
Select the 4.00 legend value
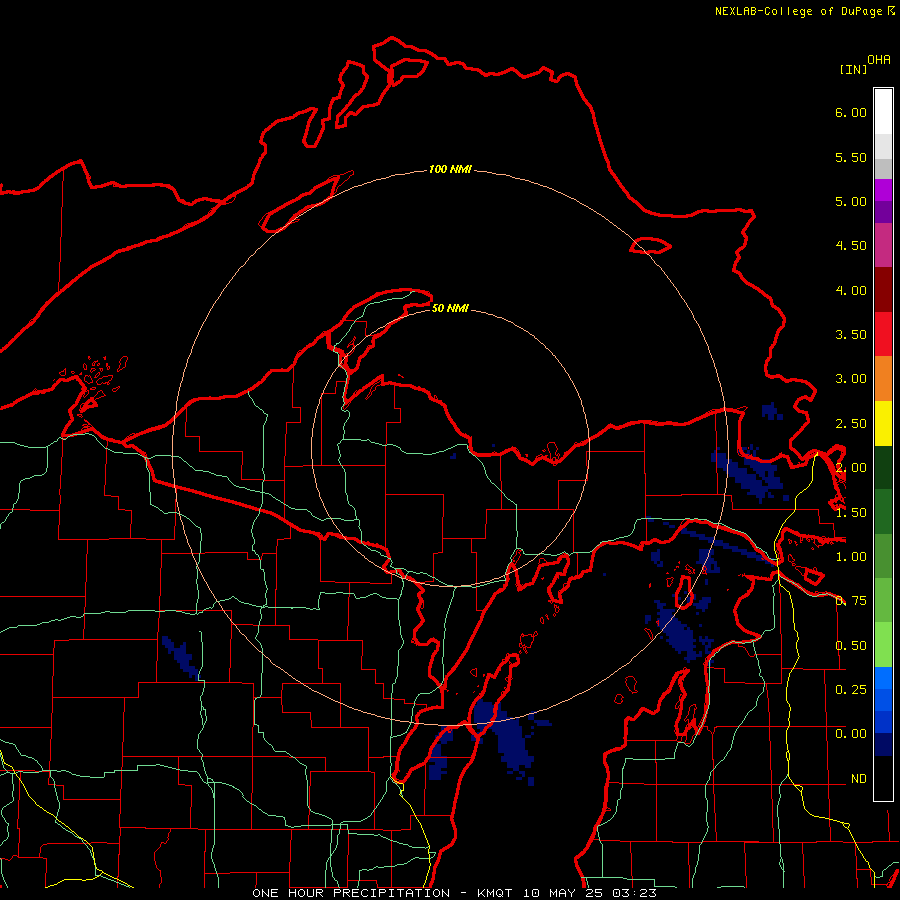851,290
